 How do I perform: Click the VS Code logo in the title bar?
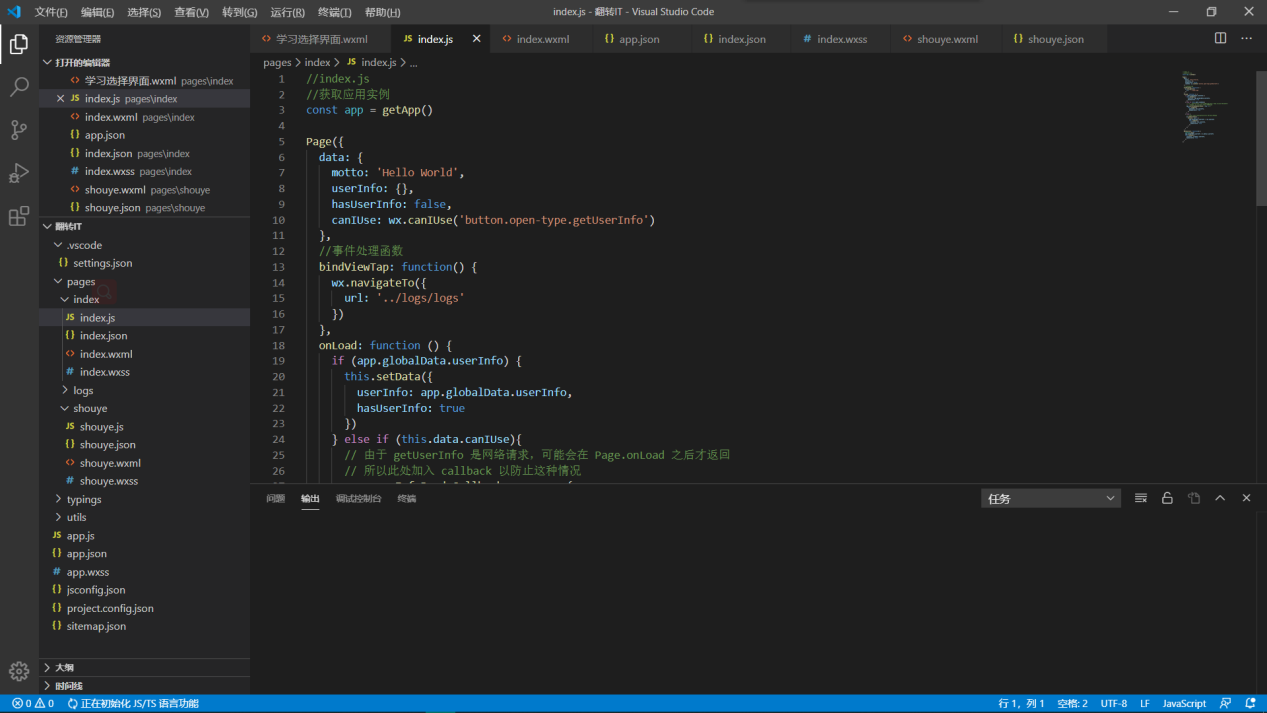(14, 12)
